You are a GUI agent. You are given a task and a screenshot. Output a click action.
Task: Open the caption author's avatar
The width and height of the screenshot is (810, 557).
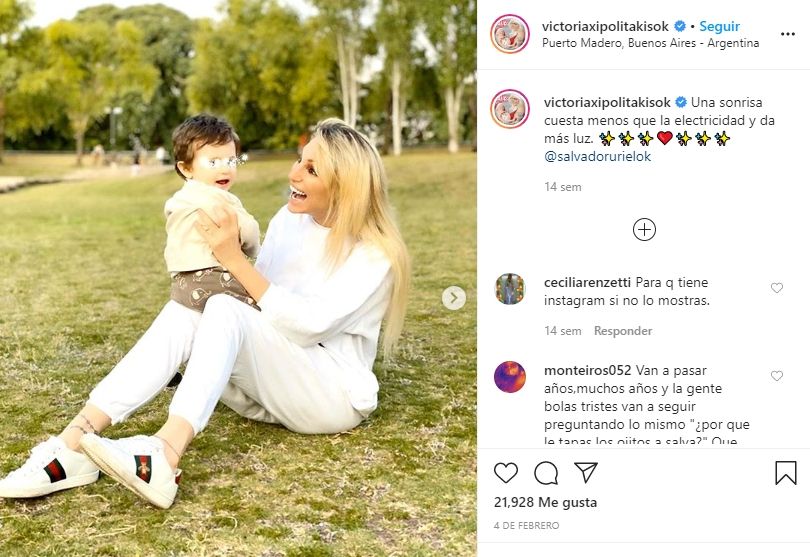(510, 109)
